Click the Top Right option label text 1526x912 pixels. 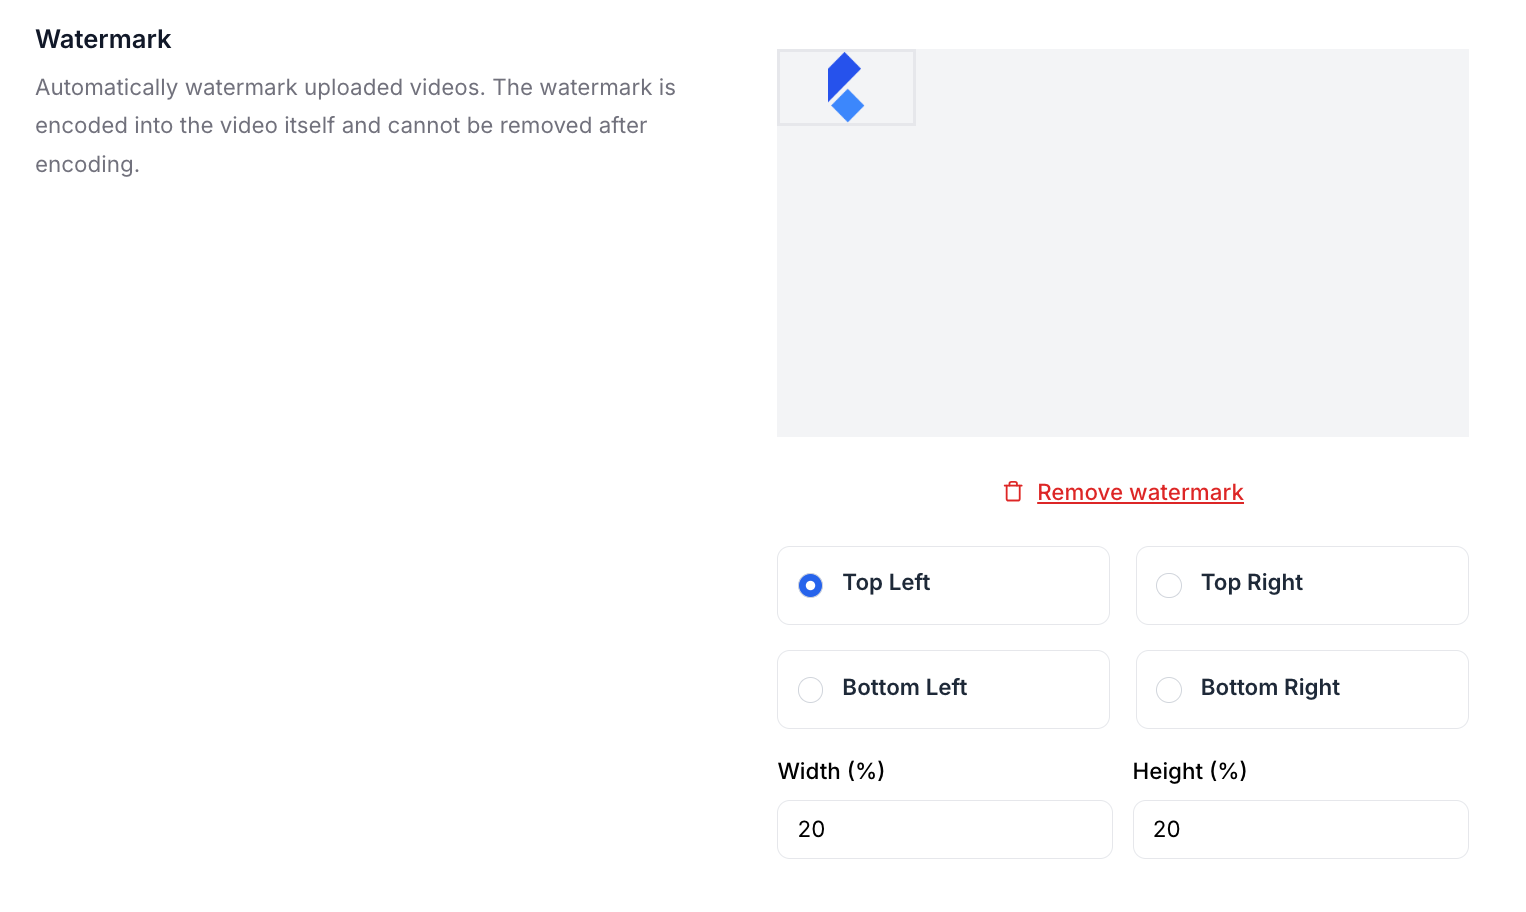click(1251, 583)
